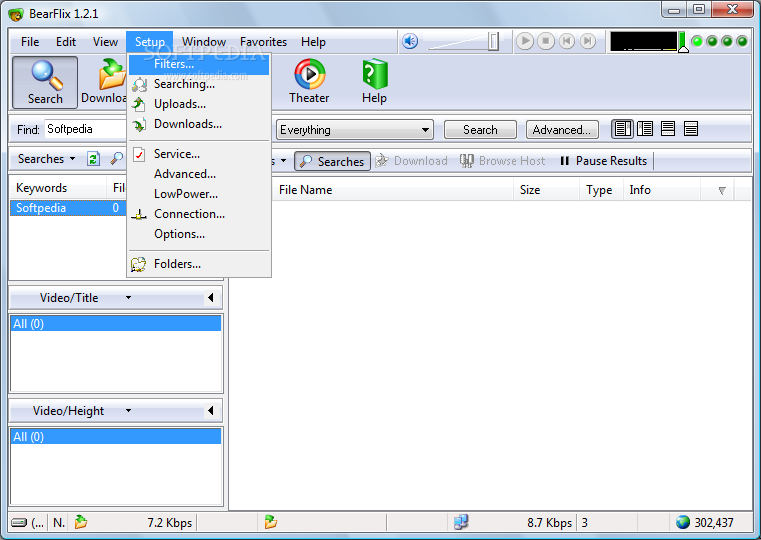Sort by Type column header

tap(601, 190)
